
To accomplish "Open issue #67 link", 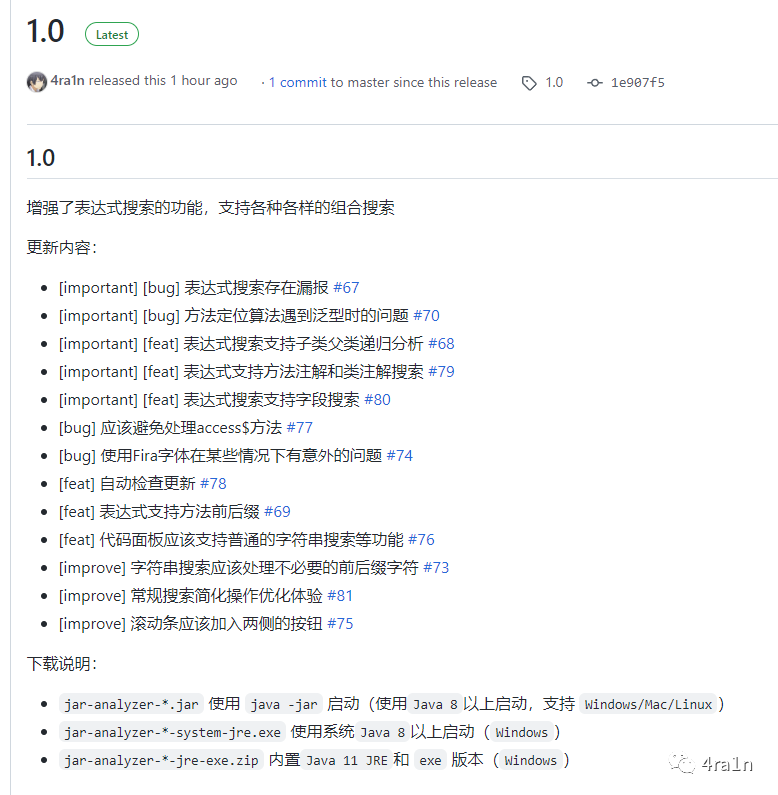I will click(x=346, y=287).
